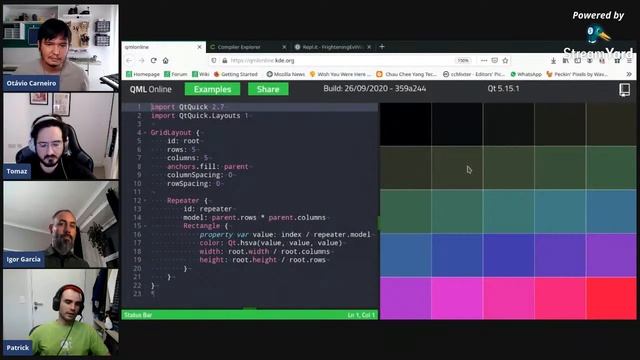Switch to the qmlonline tab
640x360 pixels.
163,47
